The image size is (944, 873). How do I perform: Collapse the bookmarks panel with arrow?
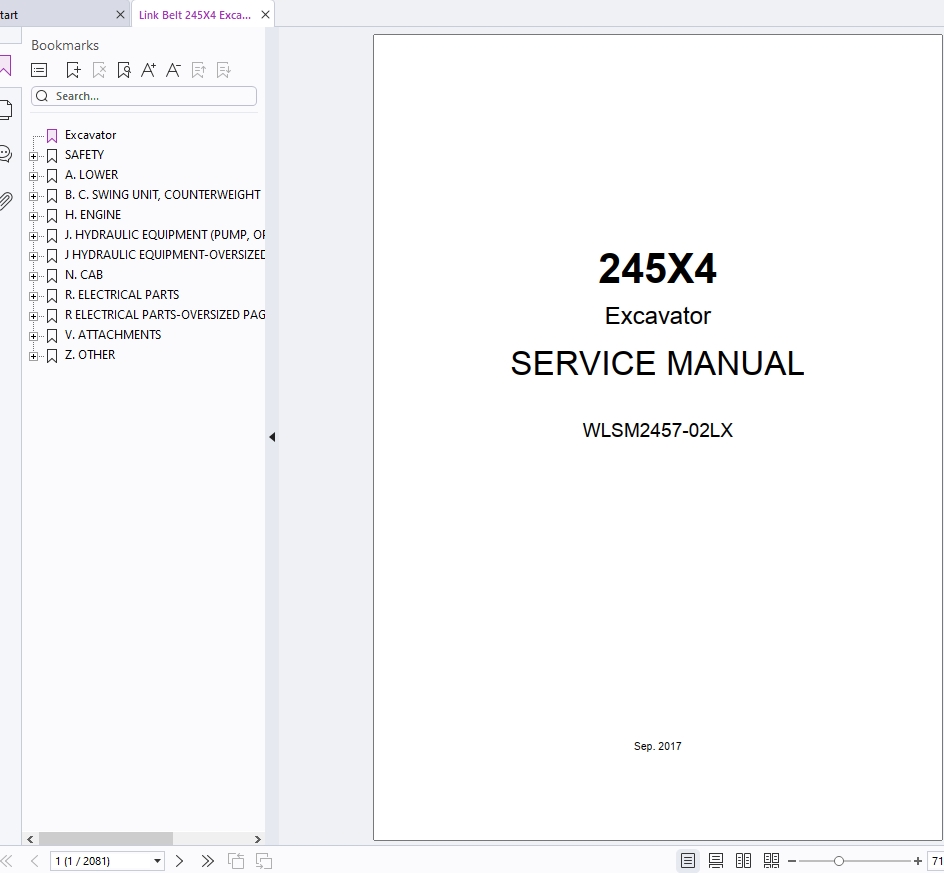(272, 437)
